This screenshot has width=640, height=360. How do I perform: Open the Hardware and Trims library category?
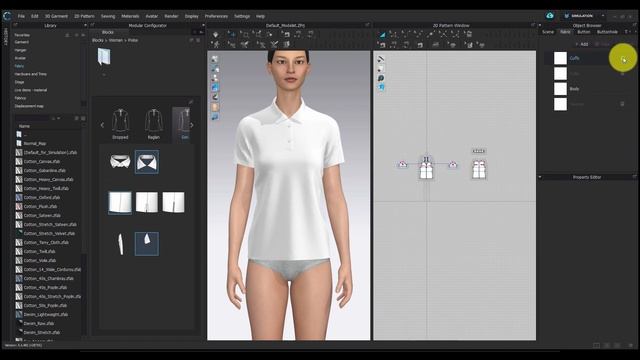coord(31,74)
